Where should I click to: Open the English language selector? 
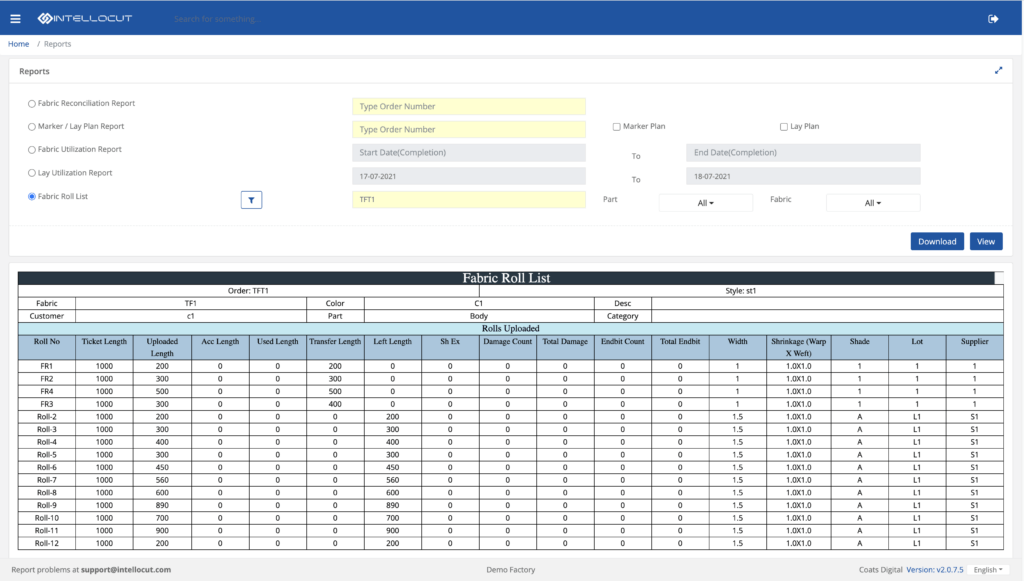[x=986, y=568]
